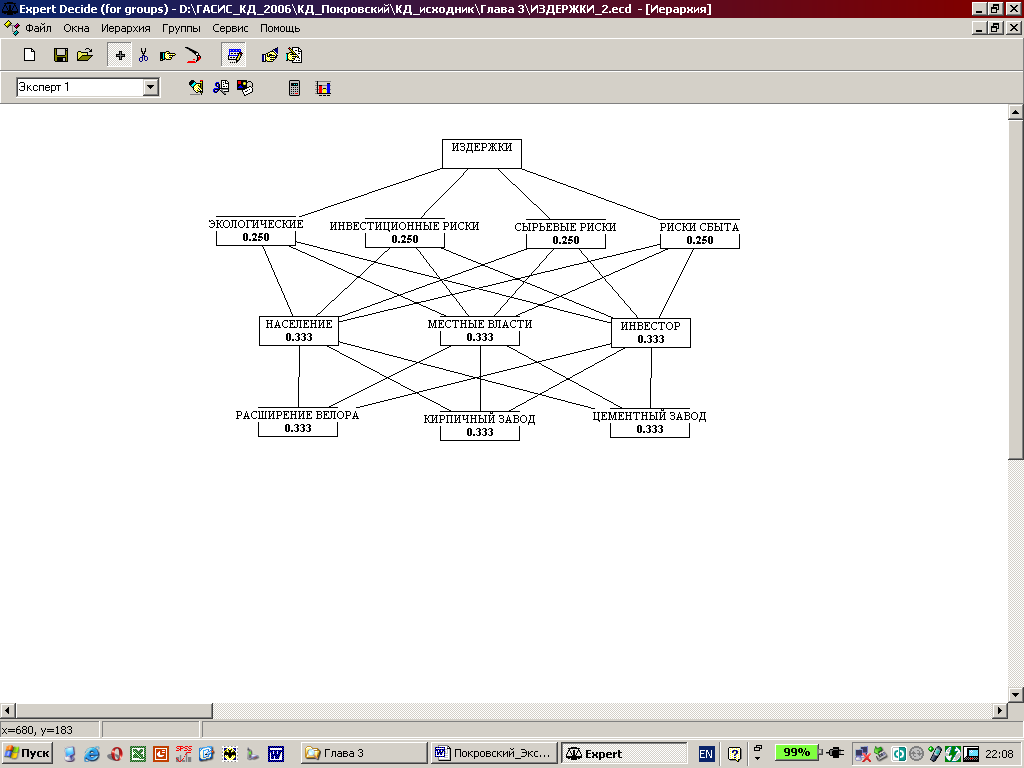Select the ИЗДЕРЖКИ root node
The height and width of the screenshot is (768, 1024).
pyautogui.click(x=482, y=153)
